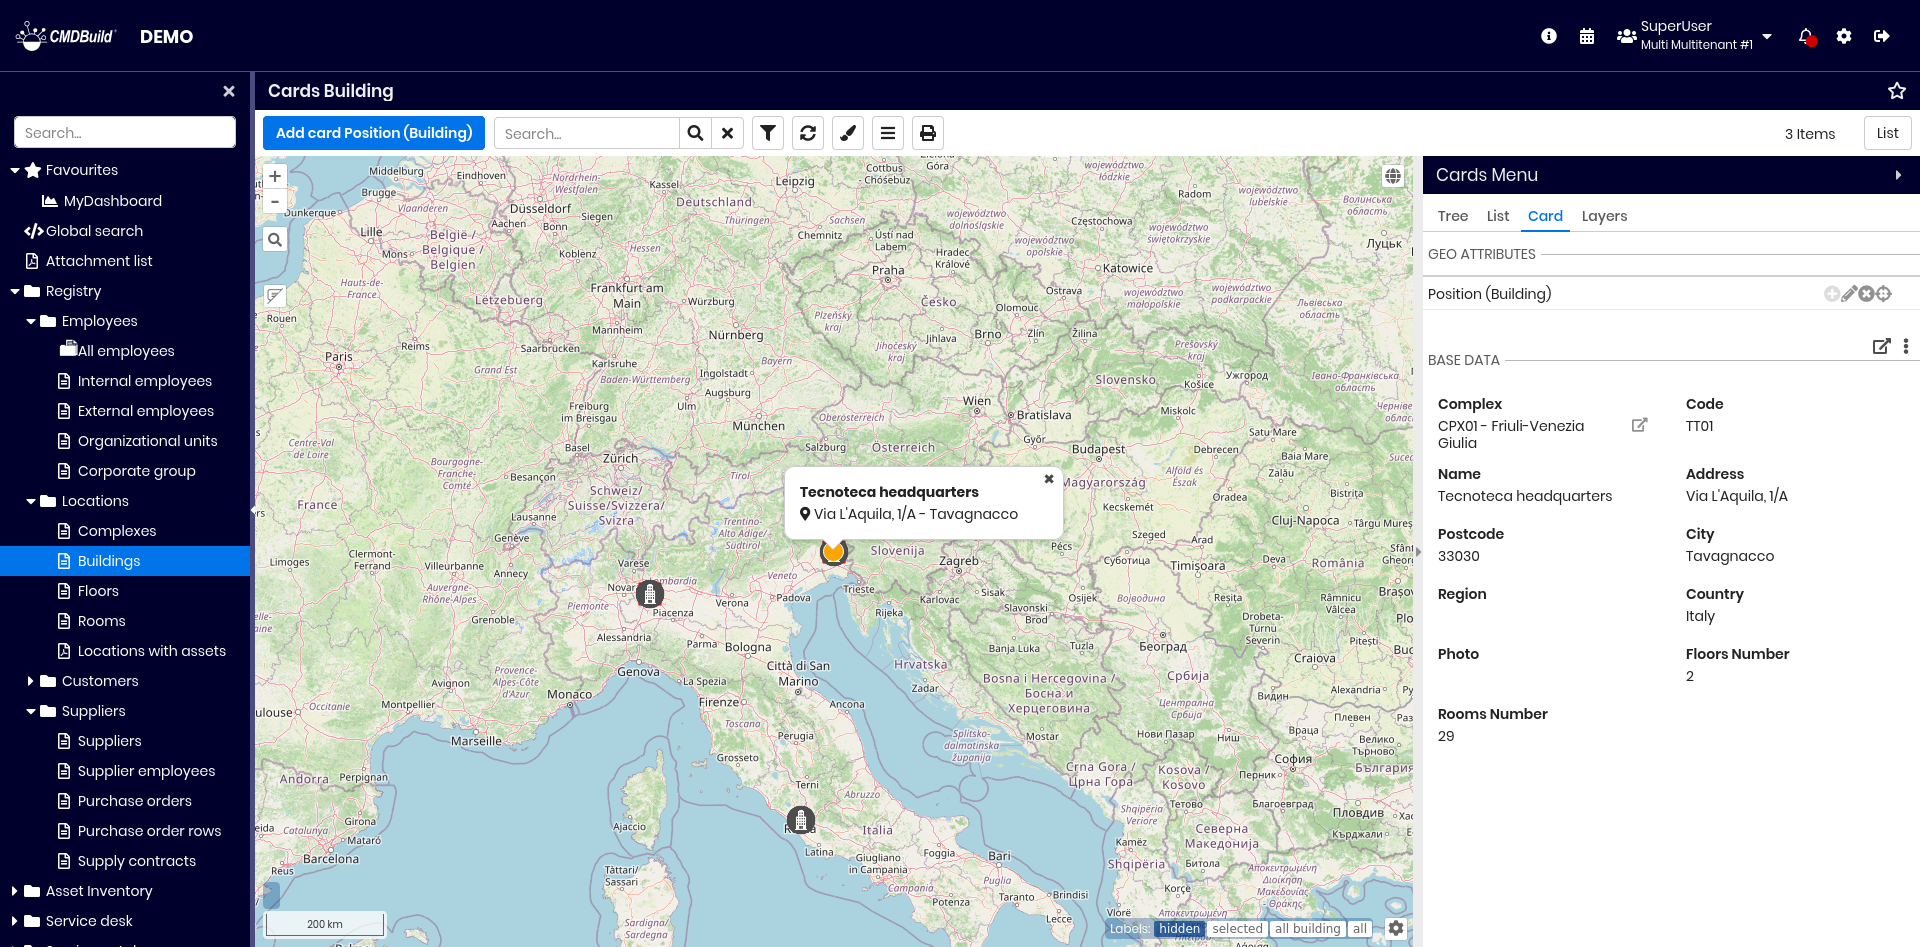The image size is (1920, 947).
Task: Expand the Customers folder in tree
Action: 31,681
